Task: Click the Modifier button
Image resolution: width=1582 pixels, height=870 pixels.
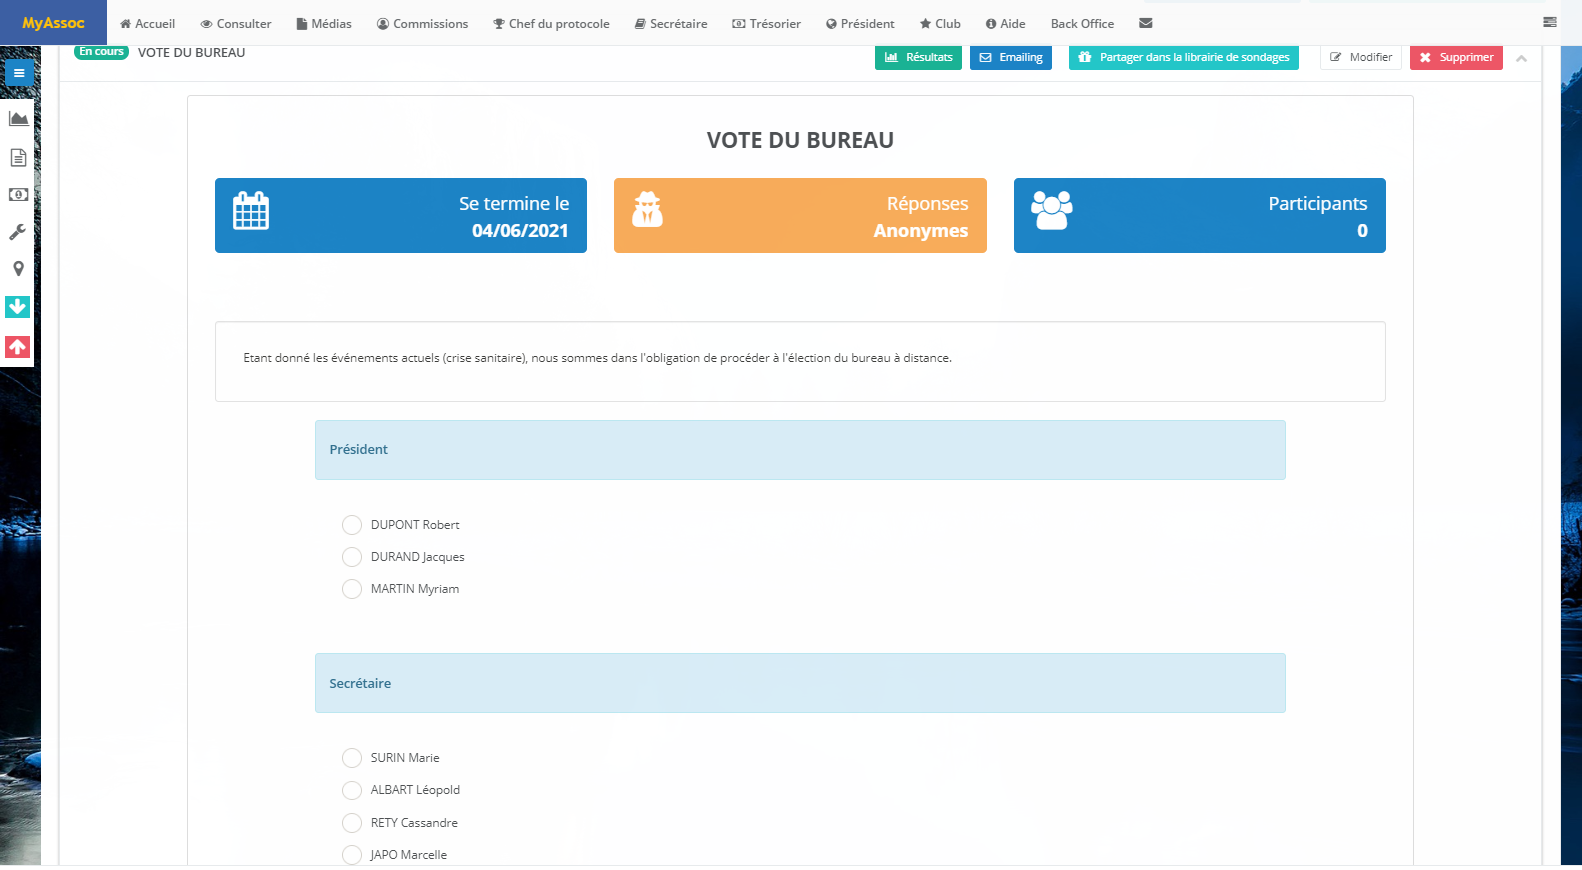Action: pos(1361,57)
